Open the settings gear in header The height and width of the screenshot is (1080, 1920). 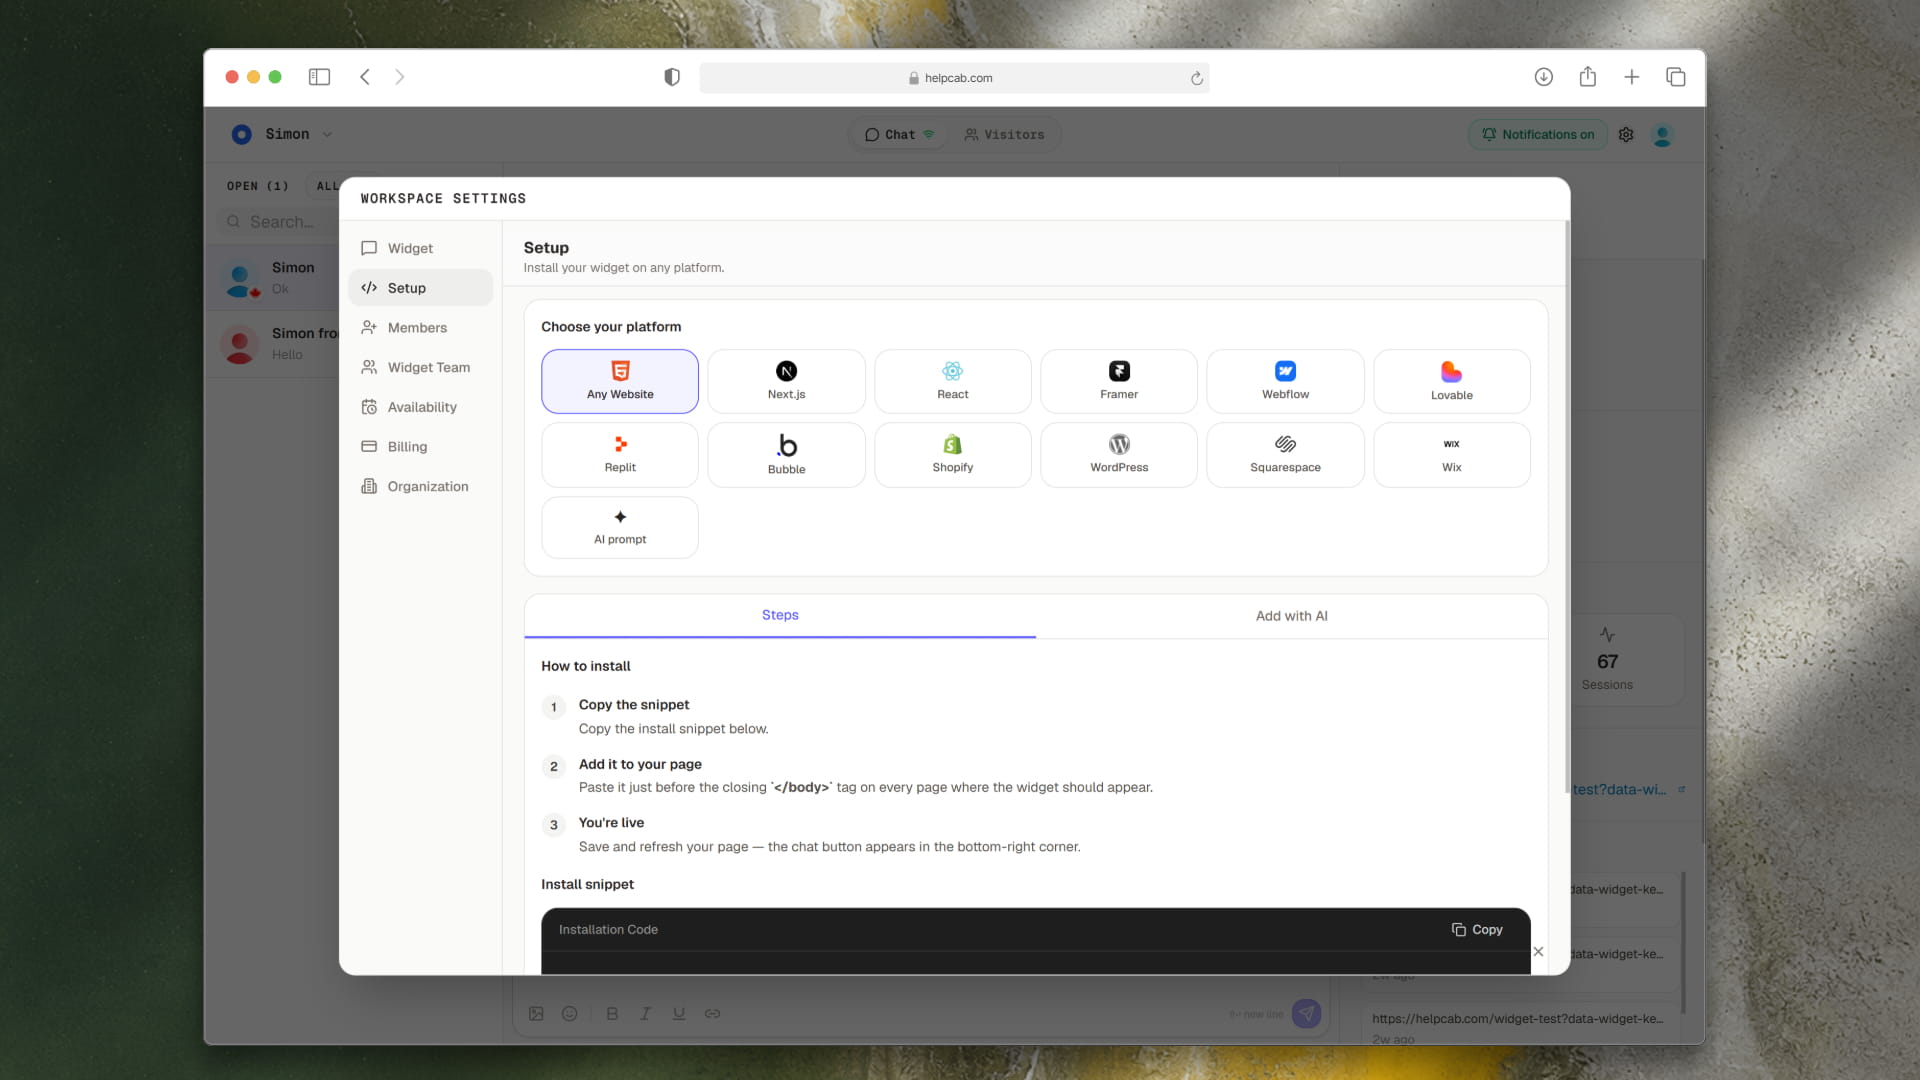point(1626,135)
